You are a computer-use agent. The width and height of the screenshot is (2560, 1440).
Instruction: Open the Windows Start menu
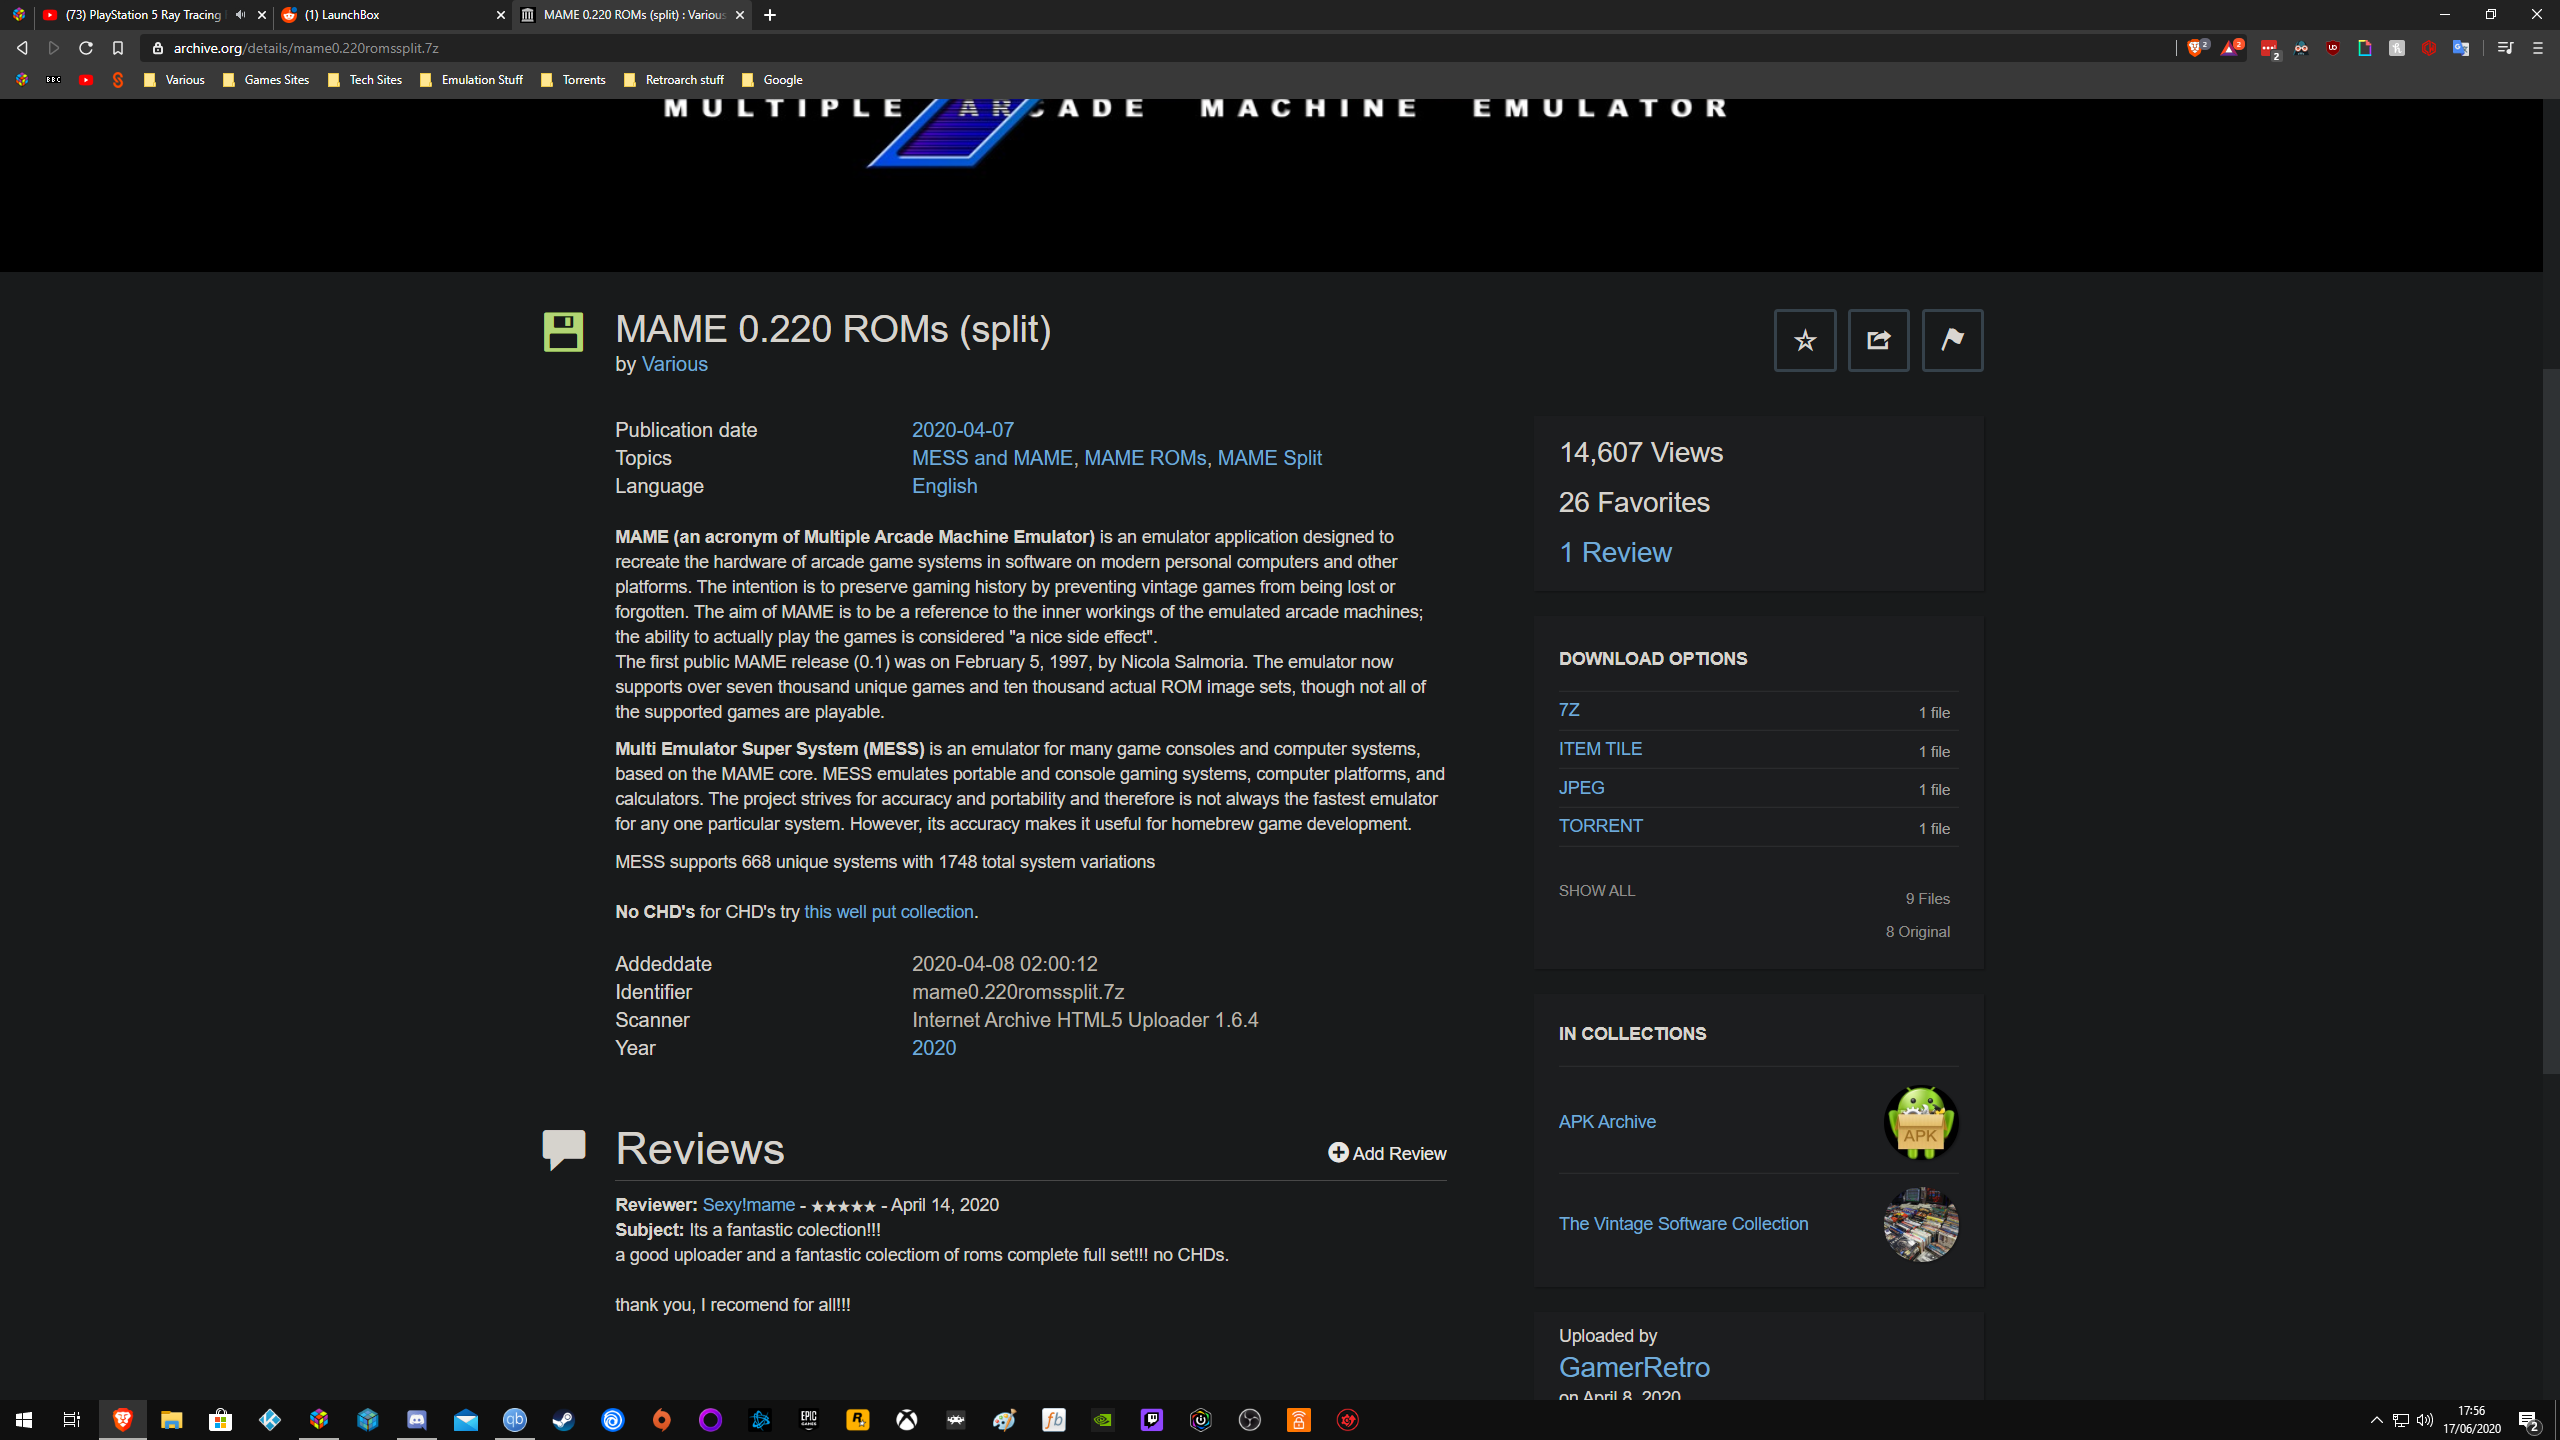24,1420
